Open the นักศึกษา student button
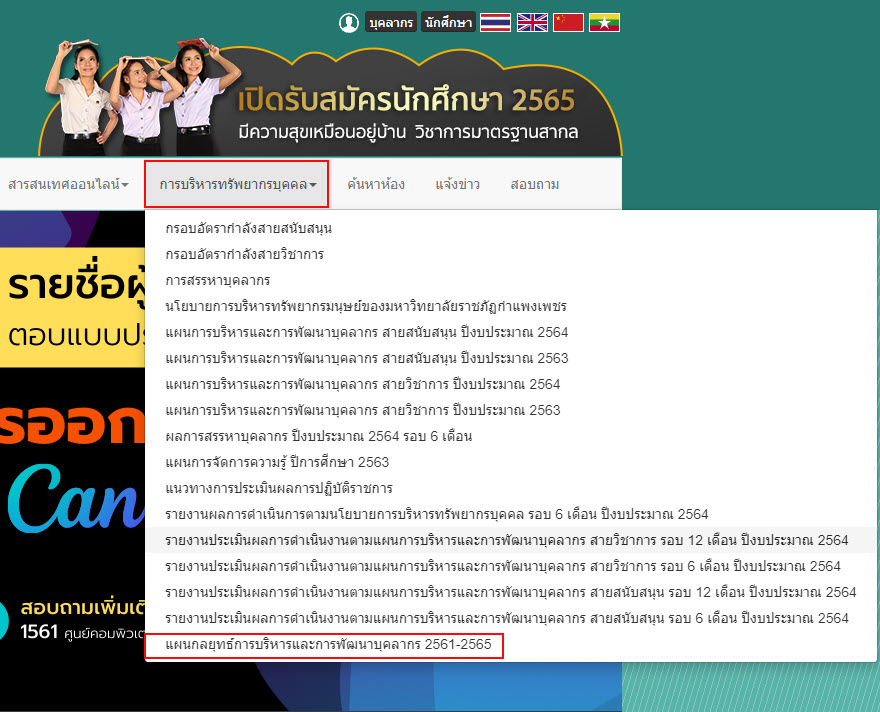The width and height of the screenshot is (880, 712). pos(448,22)
